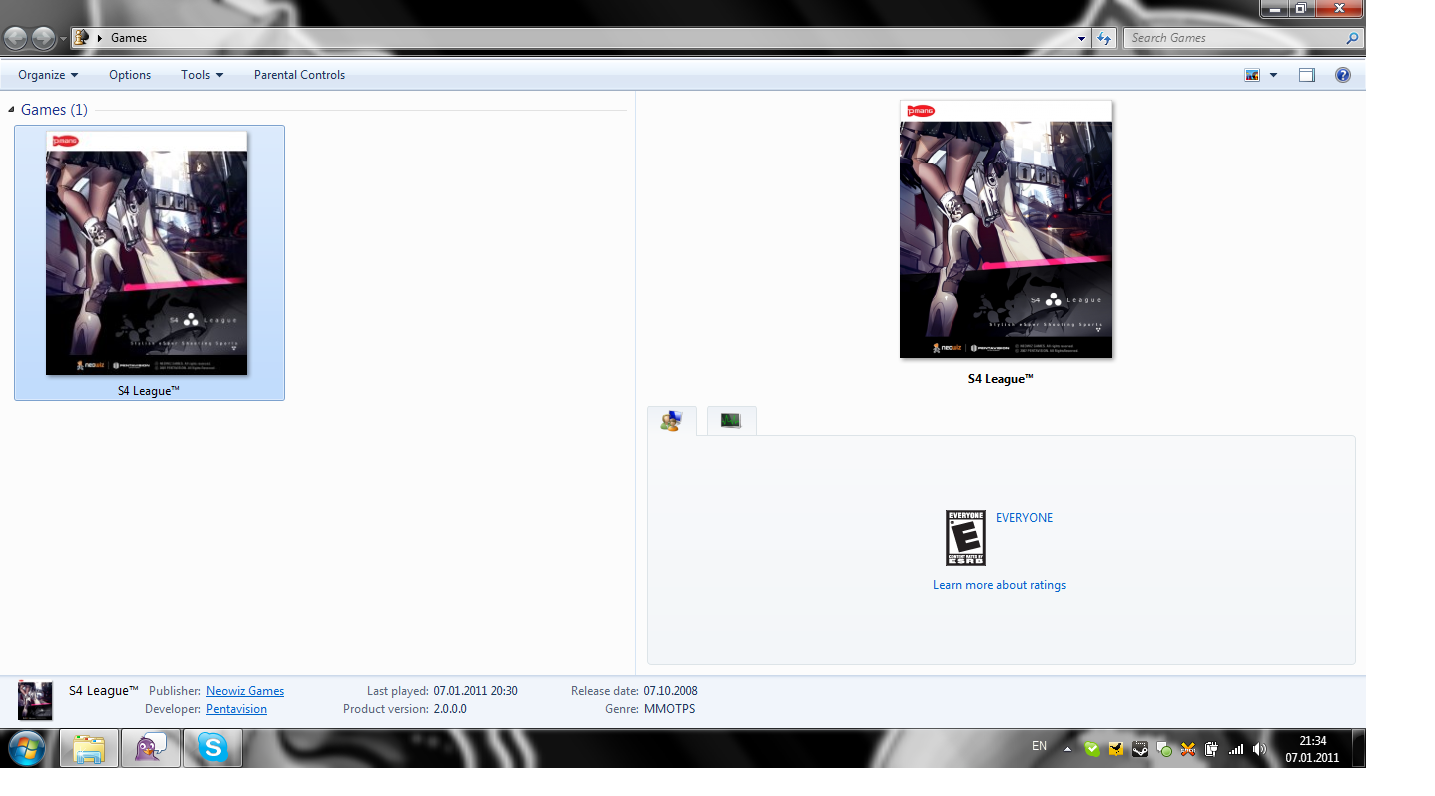Show hidden tray icons arrow
The image size is (1435, 796).
tap(1067, 748)
